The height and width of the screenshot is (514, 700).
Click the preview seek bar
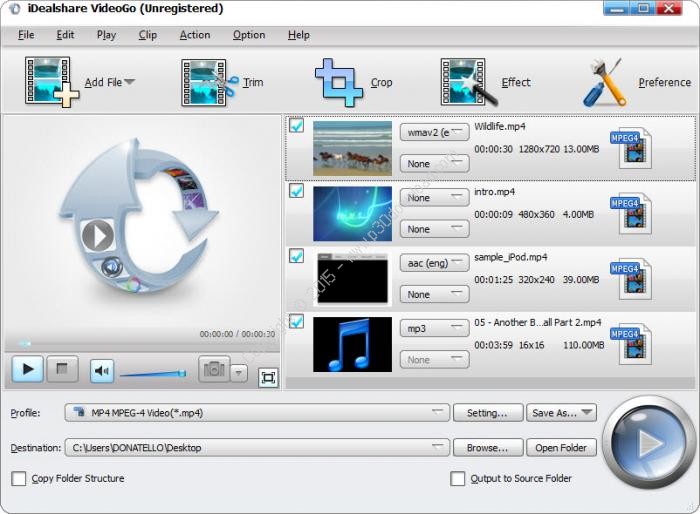[x=142, y=343]
